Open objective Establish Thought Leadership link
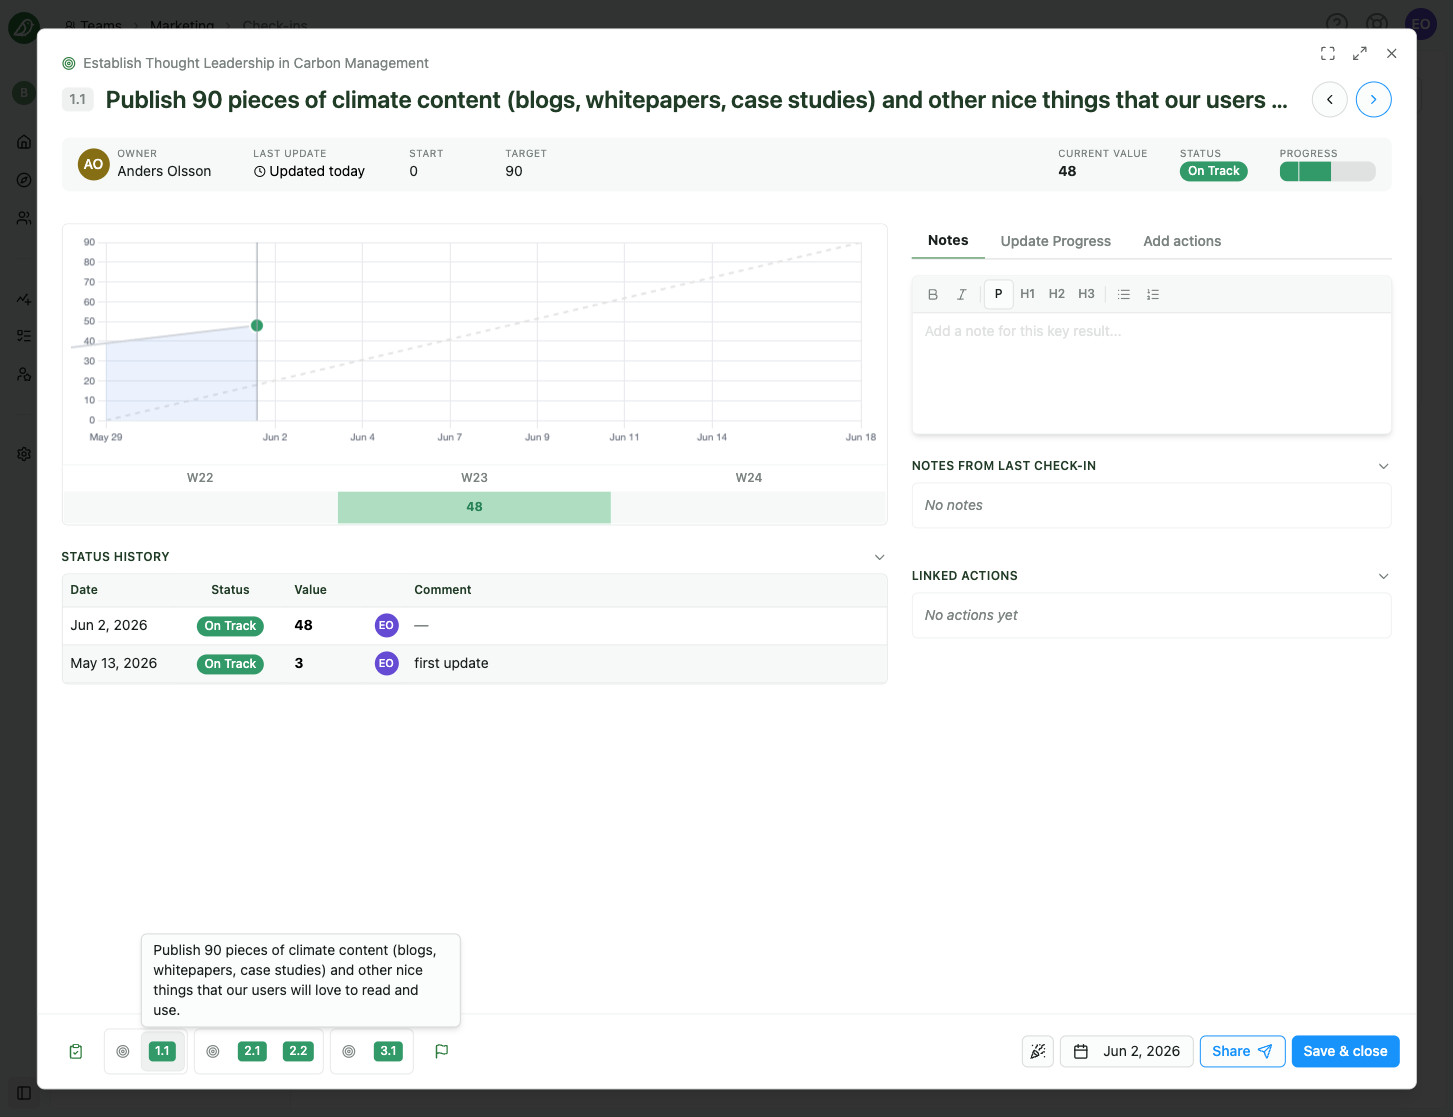Viewport: 1453px width, 1117px height. (256, 63)
